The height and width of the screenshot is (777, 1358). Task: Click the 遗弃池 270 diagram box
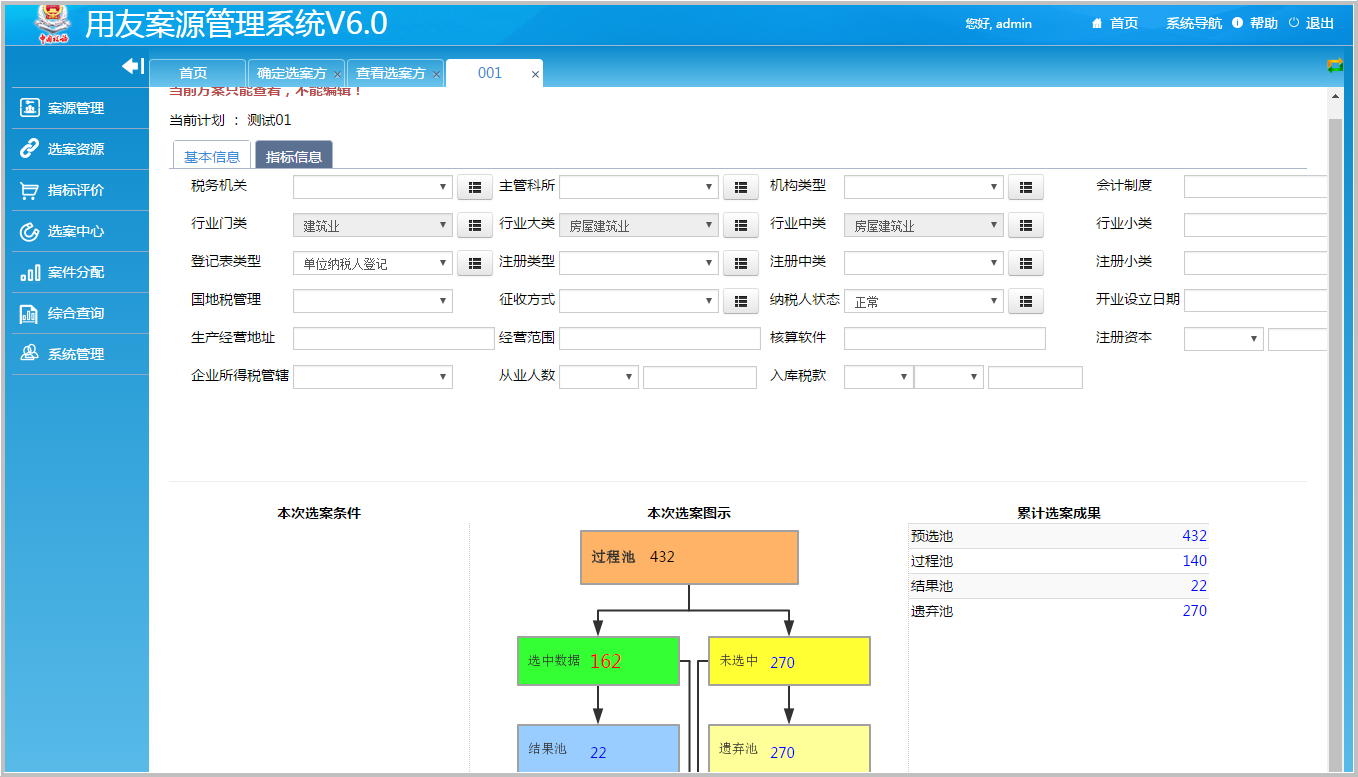pyautogui.click(x=789, y=750)
